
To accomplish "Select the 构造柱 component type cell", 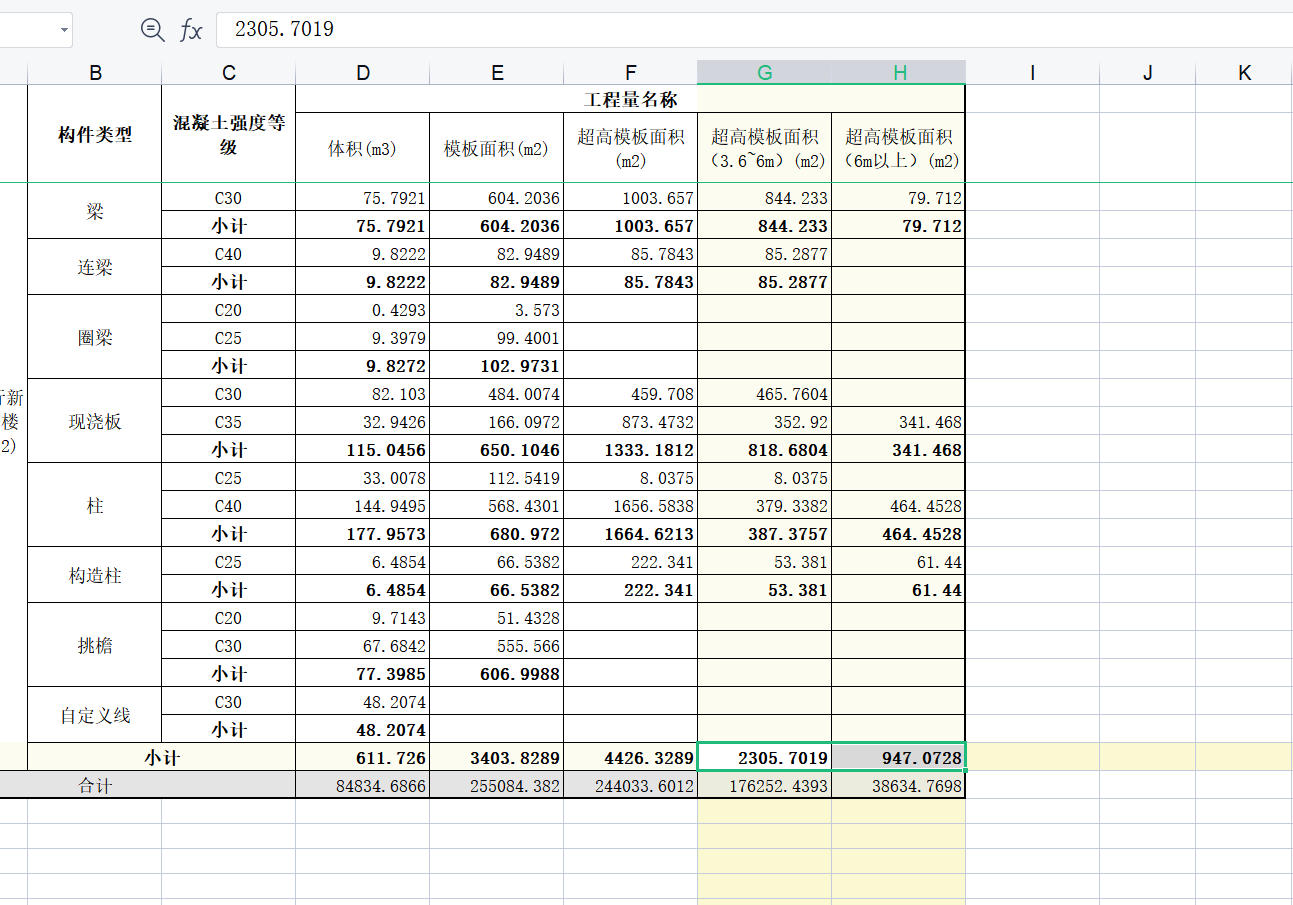I will point(95,575).
